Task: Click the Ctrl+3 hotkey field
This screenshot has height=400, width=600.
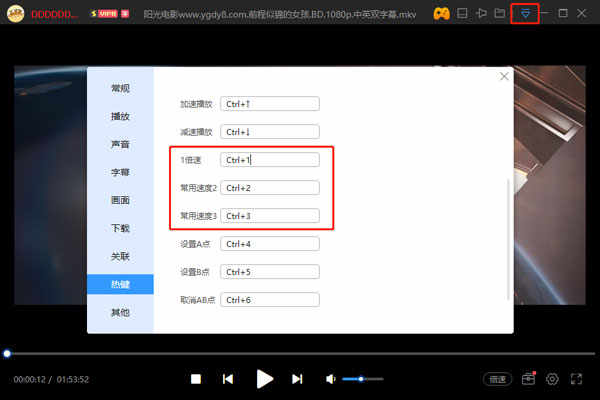Action: (x=270, y=216)
